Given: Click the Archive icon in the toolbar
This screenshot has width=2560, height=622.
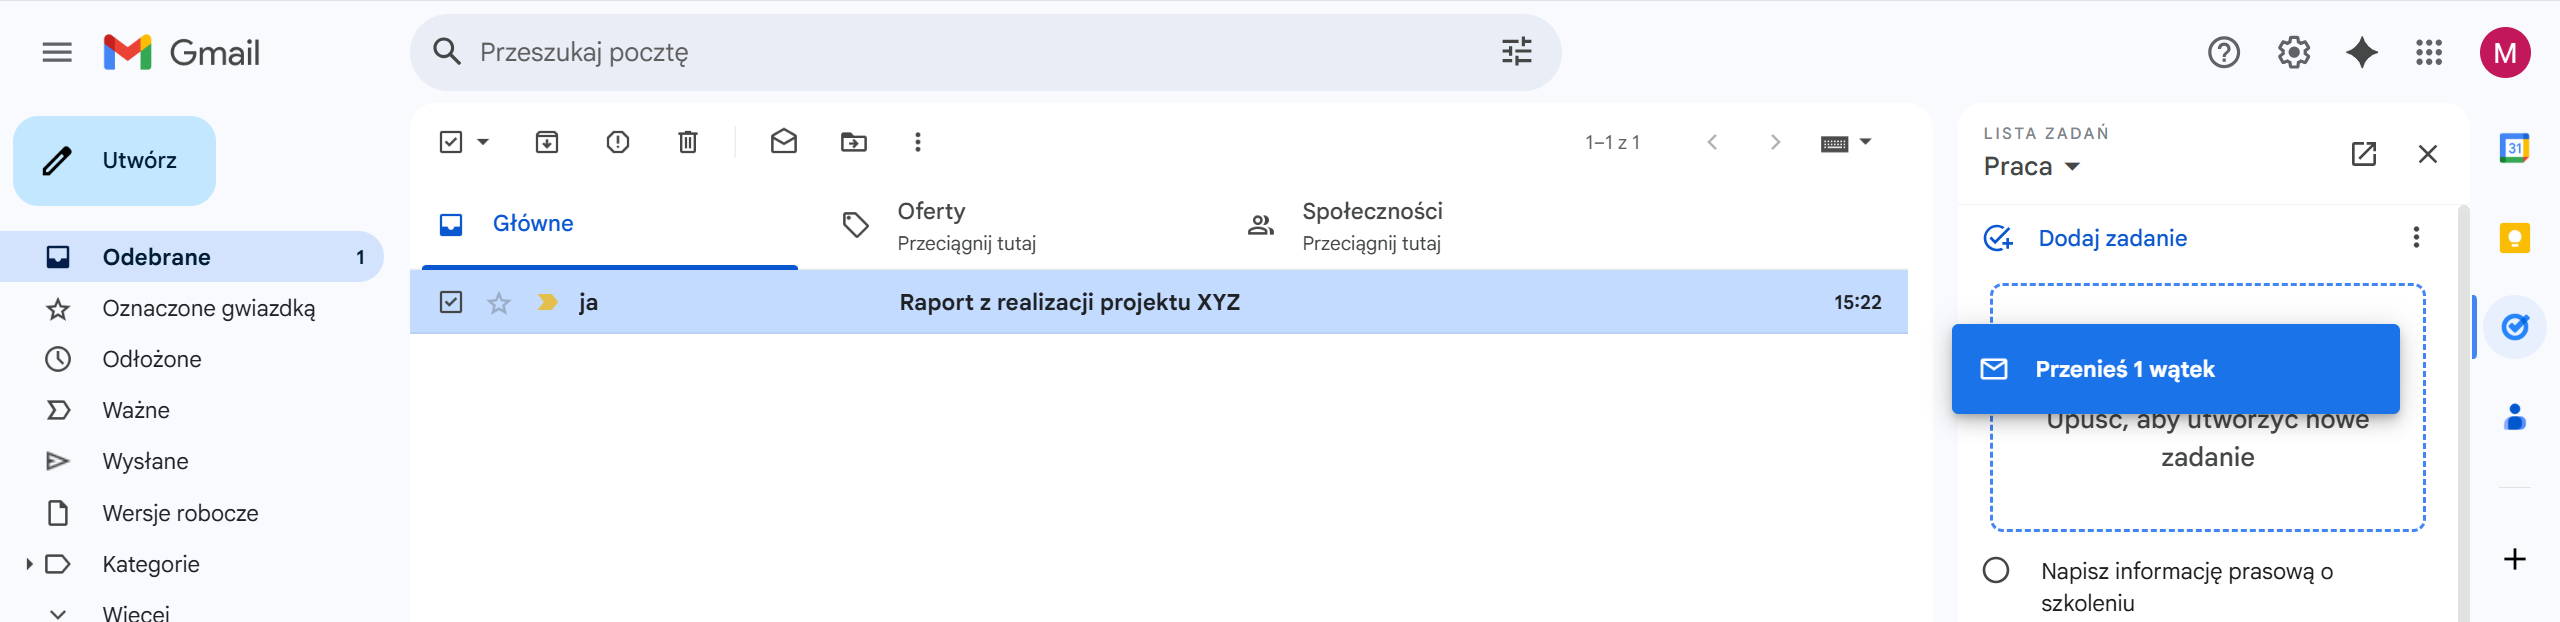Looking at the screenshot, I should click(547, 142).
